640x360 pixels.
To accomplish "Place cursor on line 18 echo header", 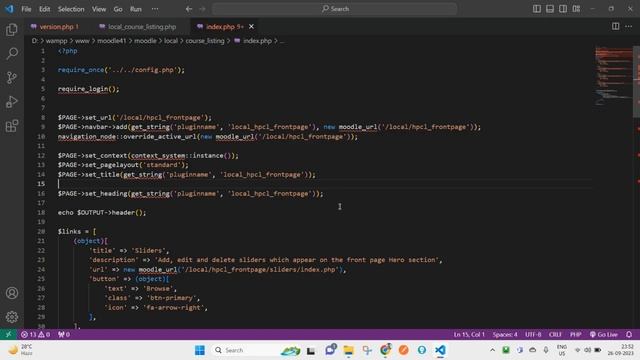I will click(x=102, y=212).
